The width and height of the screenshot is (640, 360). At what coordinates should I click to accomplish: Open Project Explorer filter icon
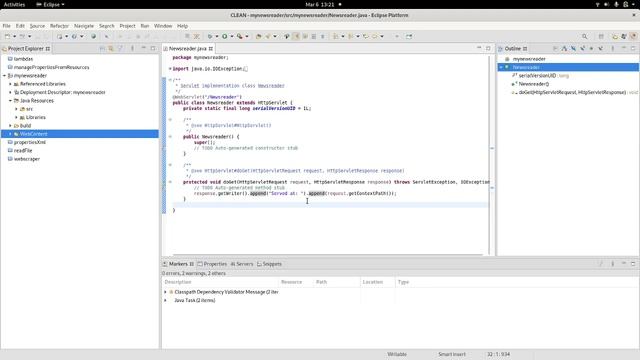click(x=120, y=48)
